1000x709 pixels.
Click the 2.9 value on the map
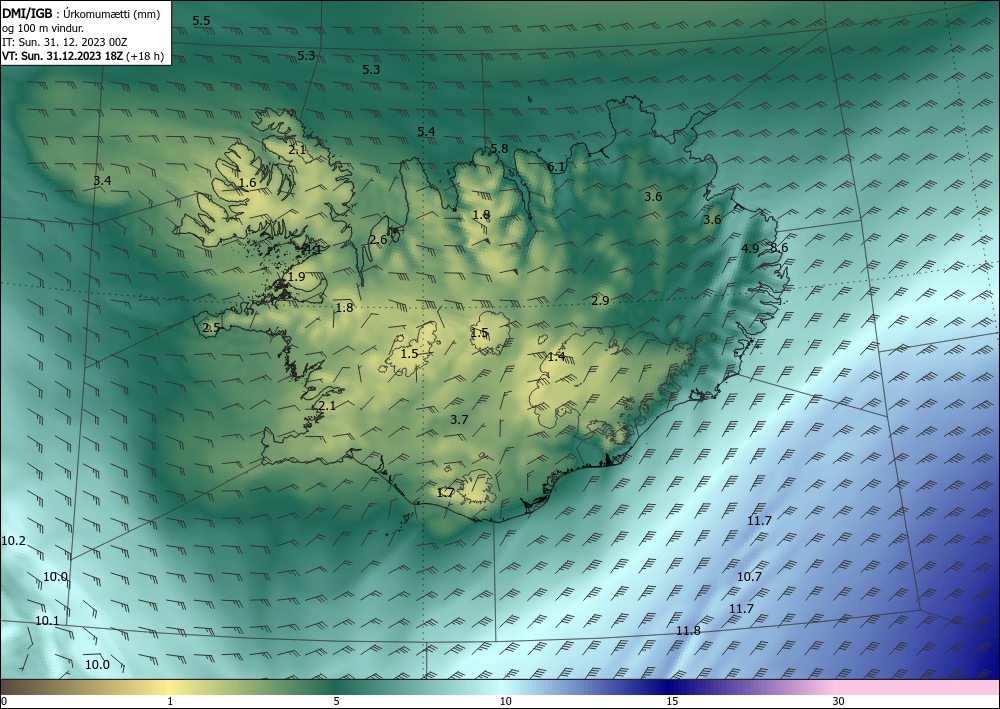click(600, 300)
